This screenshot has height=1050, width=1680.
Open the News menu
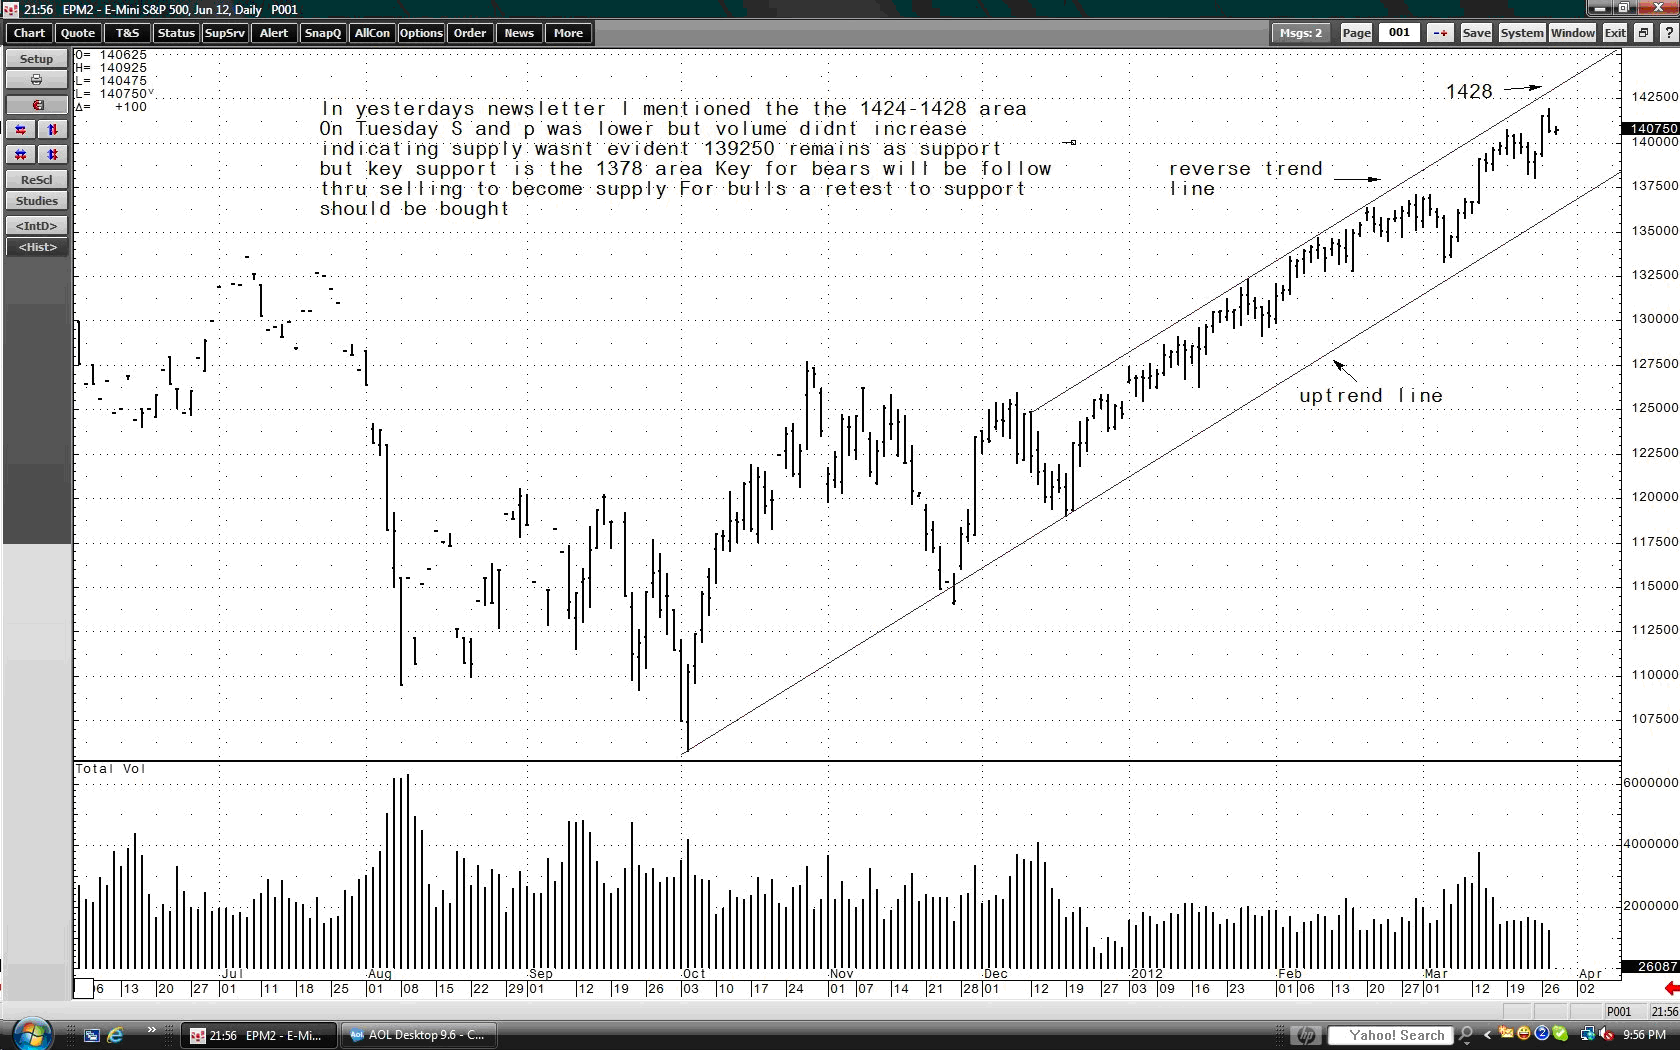coord(519,33)
